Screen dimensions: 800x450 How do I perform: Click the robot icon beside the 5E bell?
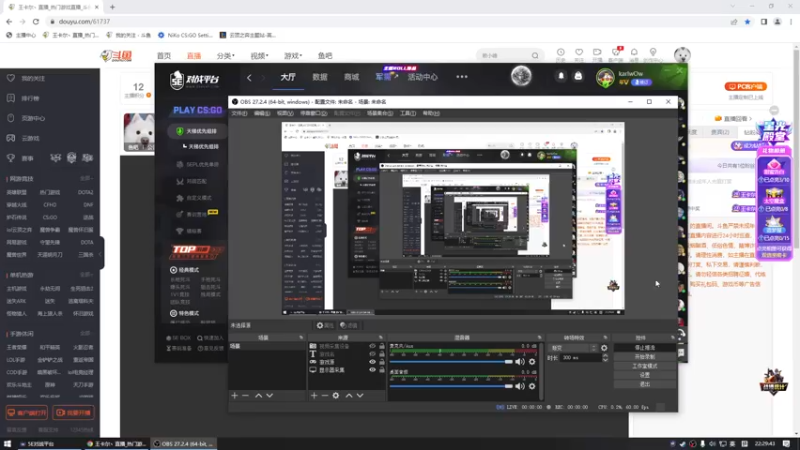(x=578, y=76)
